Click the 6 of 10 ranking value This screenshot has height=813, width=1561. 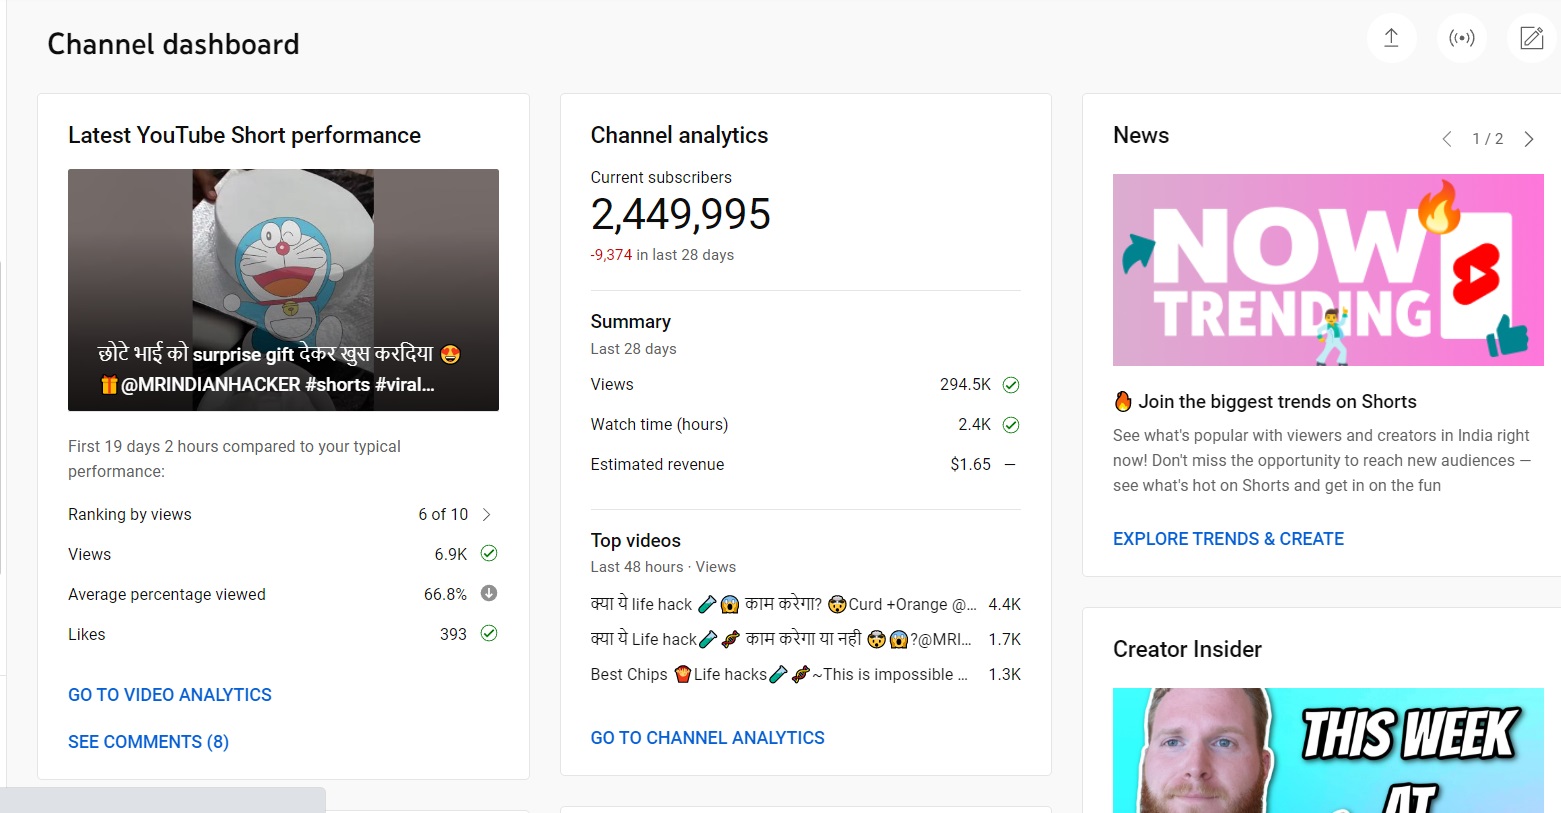(x=443, y=514)
